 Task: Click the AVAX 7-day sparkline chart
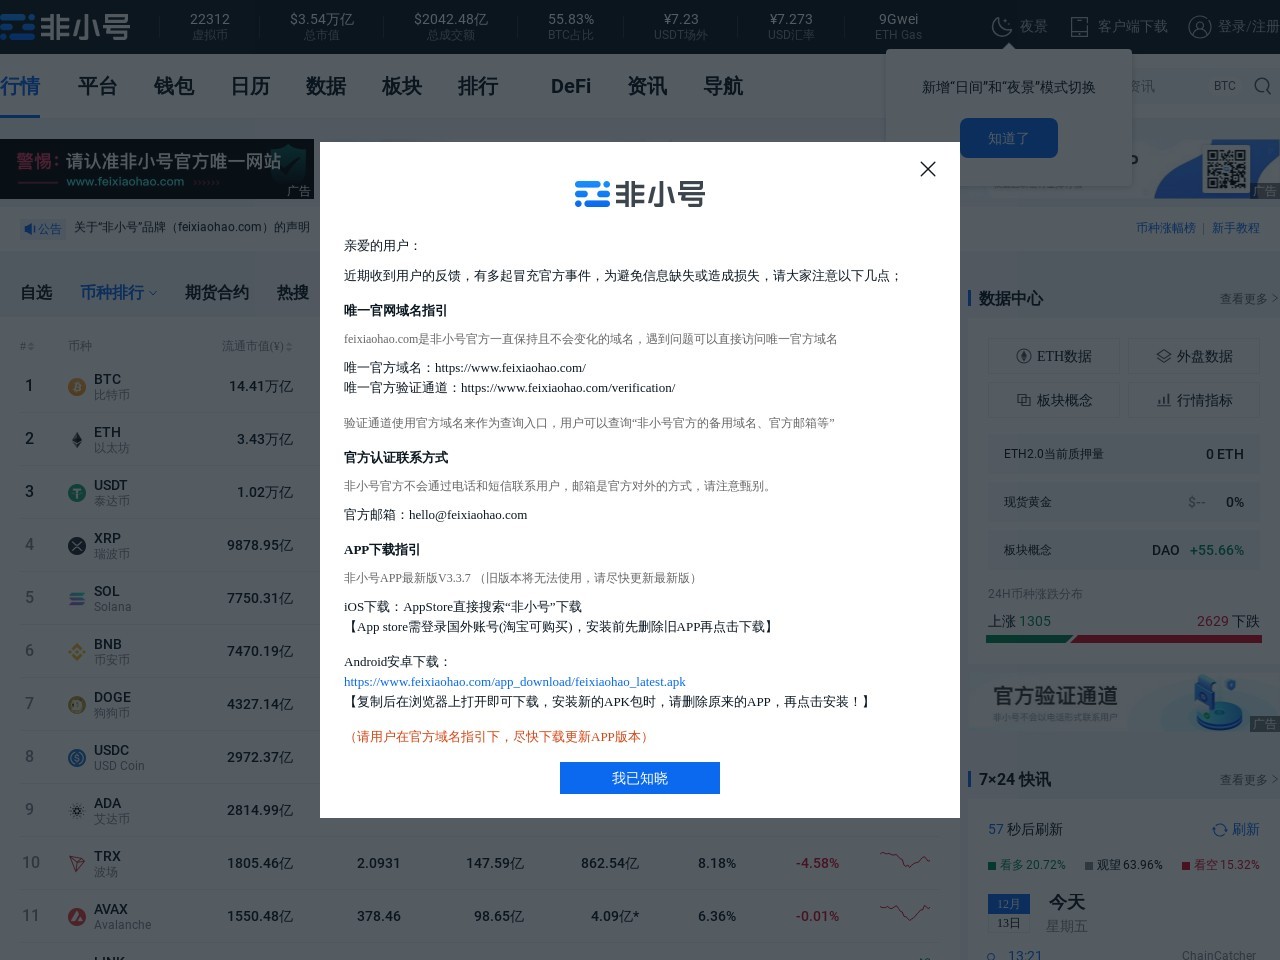pos(905,911)
